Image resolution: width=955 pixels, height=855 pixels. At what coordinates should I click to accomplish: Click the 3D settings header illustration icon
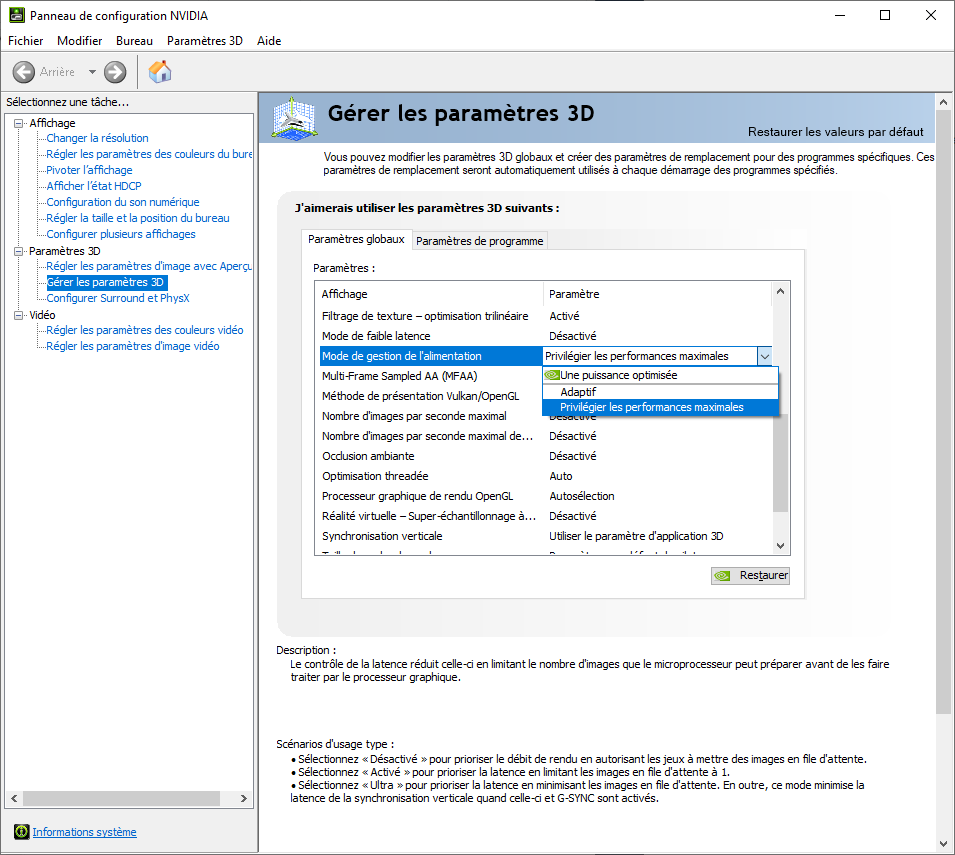pos(295,118)
